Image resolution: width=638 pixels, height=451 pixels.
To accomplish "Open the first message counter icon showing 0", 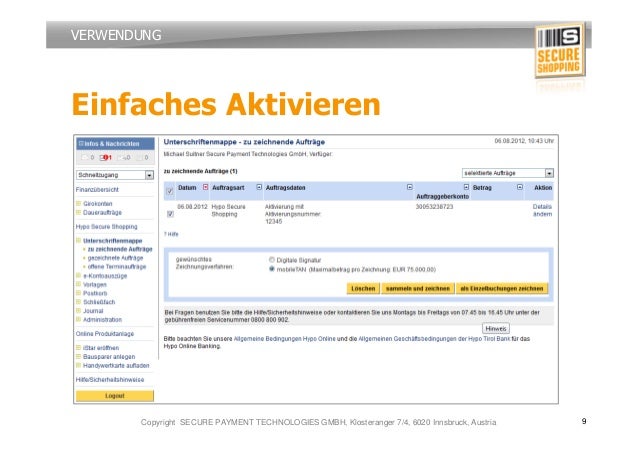I will pos(87,158).
